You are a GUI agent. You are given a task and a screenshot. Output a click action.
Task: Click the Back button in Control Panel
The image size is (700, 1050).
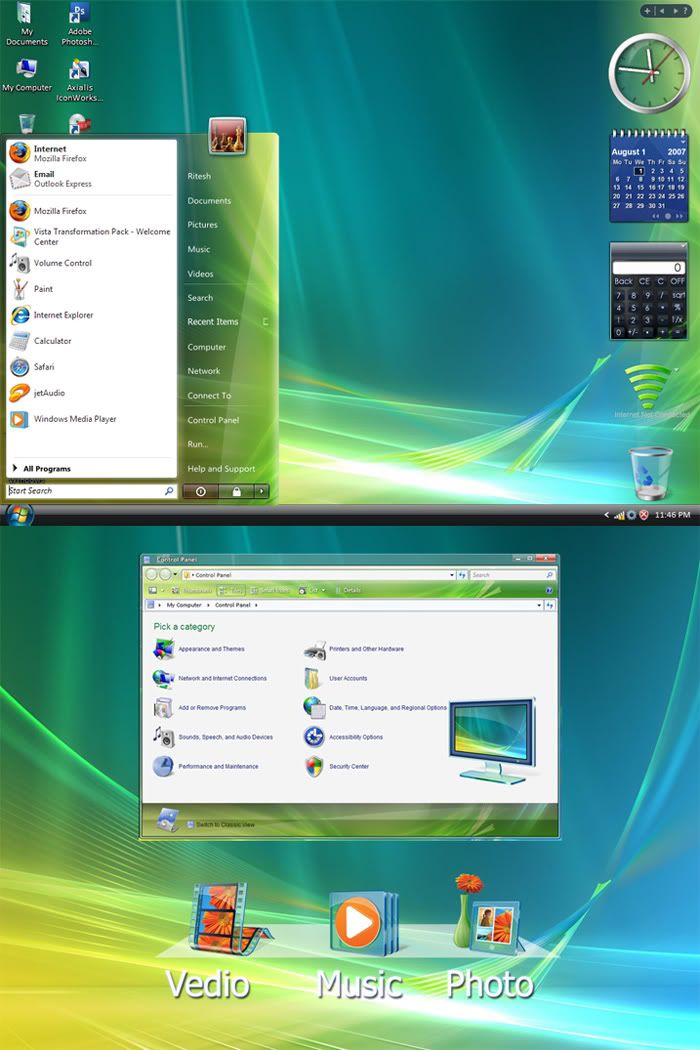coord(151,575)
